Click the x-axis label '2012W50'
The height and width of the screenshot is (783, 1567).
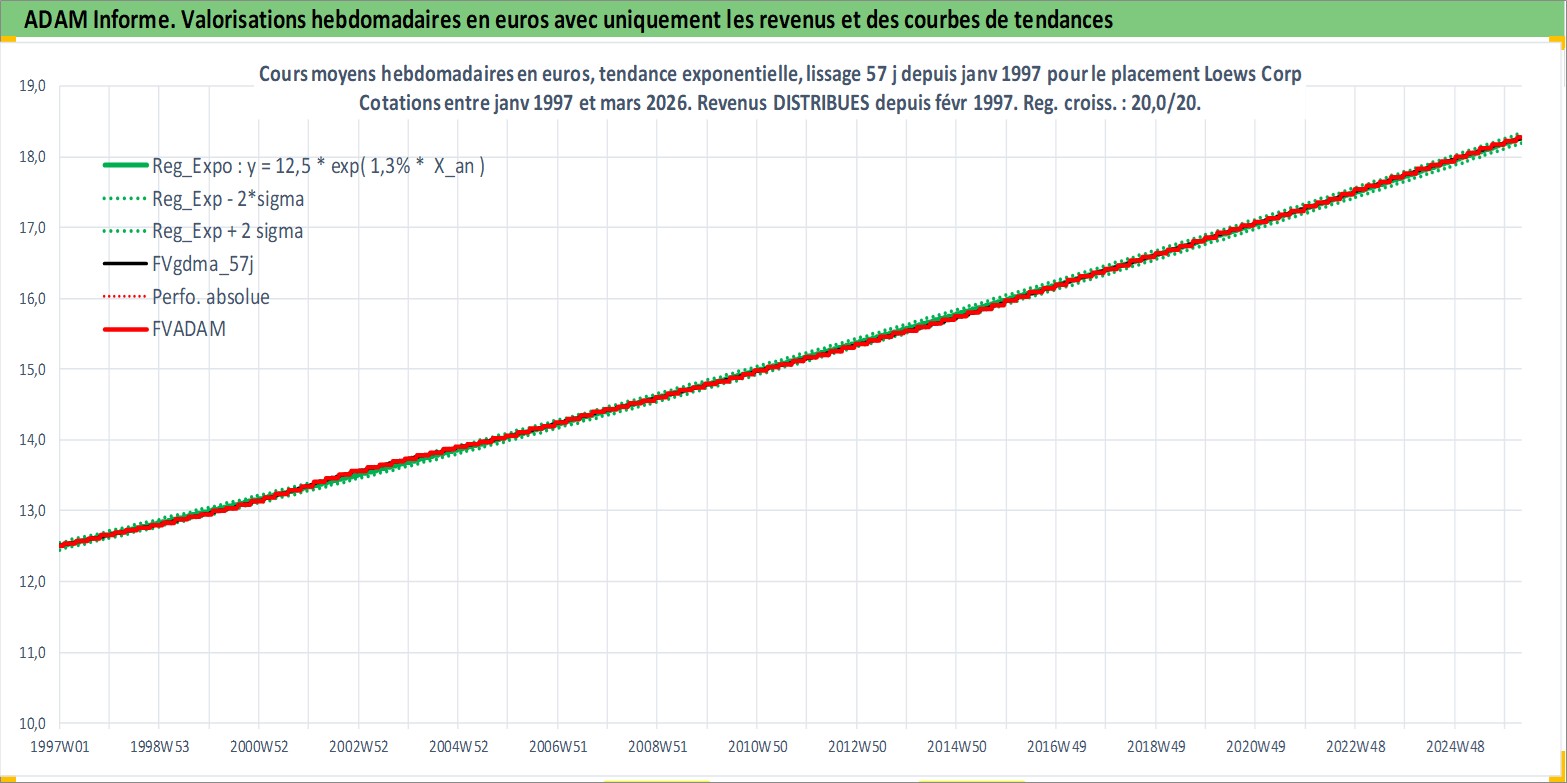point(857,746)
